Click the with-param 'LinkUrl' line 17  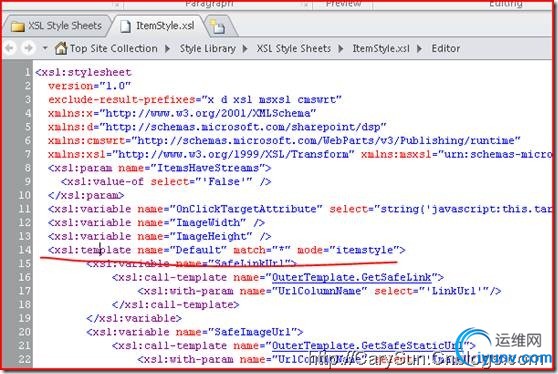319,291
